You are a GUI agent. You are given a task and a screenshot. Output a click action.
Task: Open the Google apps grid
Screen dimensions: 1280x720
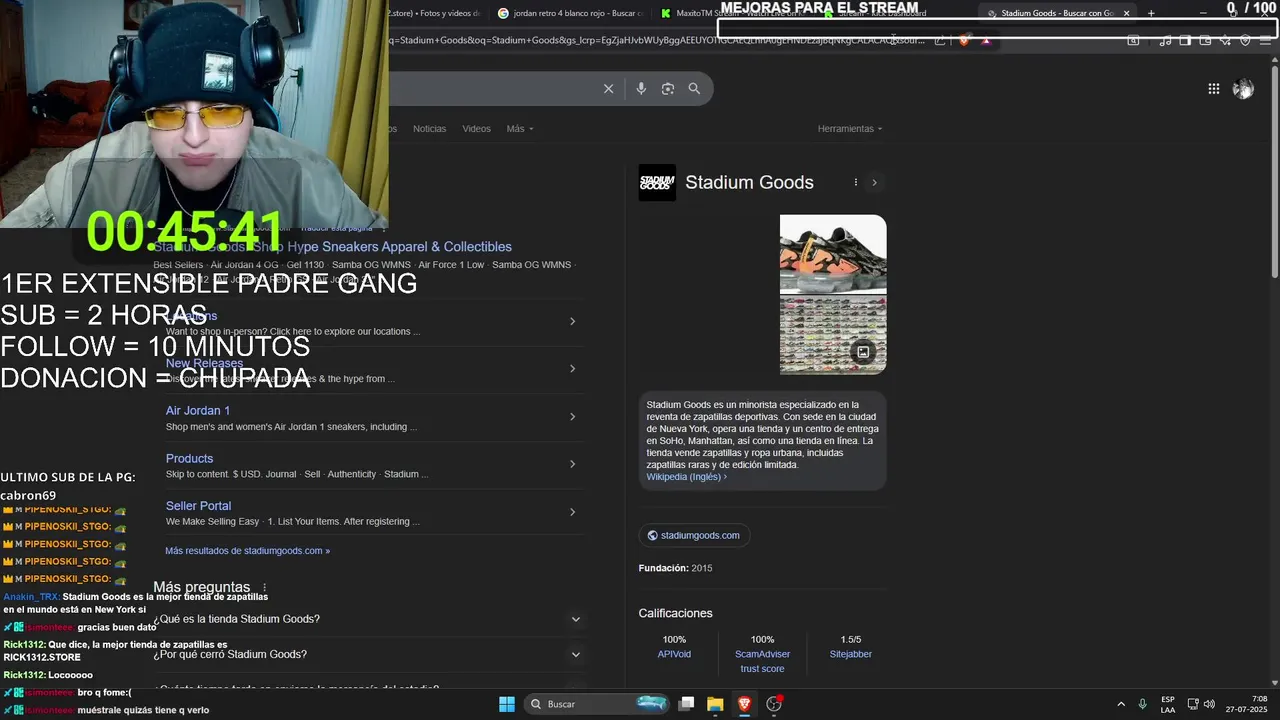pyautogui.click(x=1213, y=89)
